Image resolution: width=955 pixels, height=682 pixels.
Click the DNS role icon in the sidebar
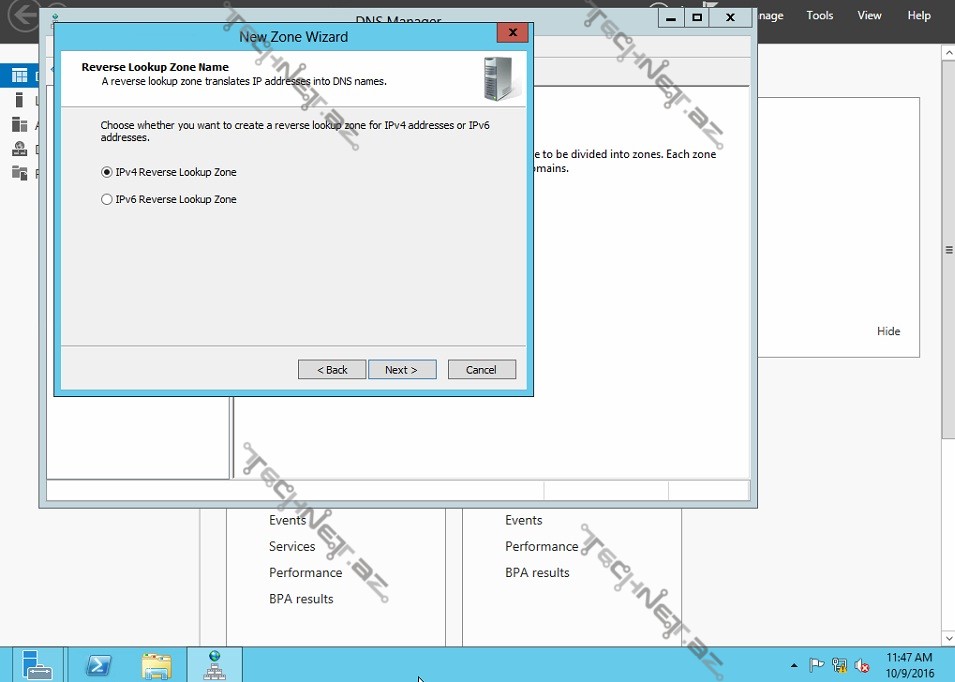click(19, 149)
